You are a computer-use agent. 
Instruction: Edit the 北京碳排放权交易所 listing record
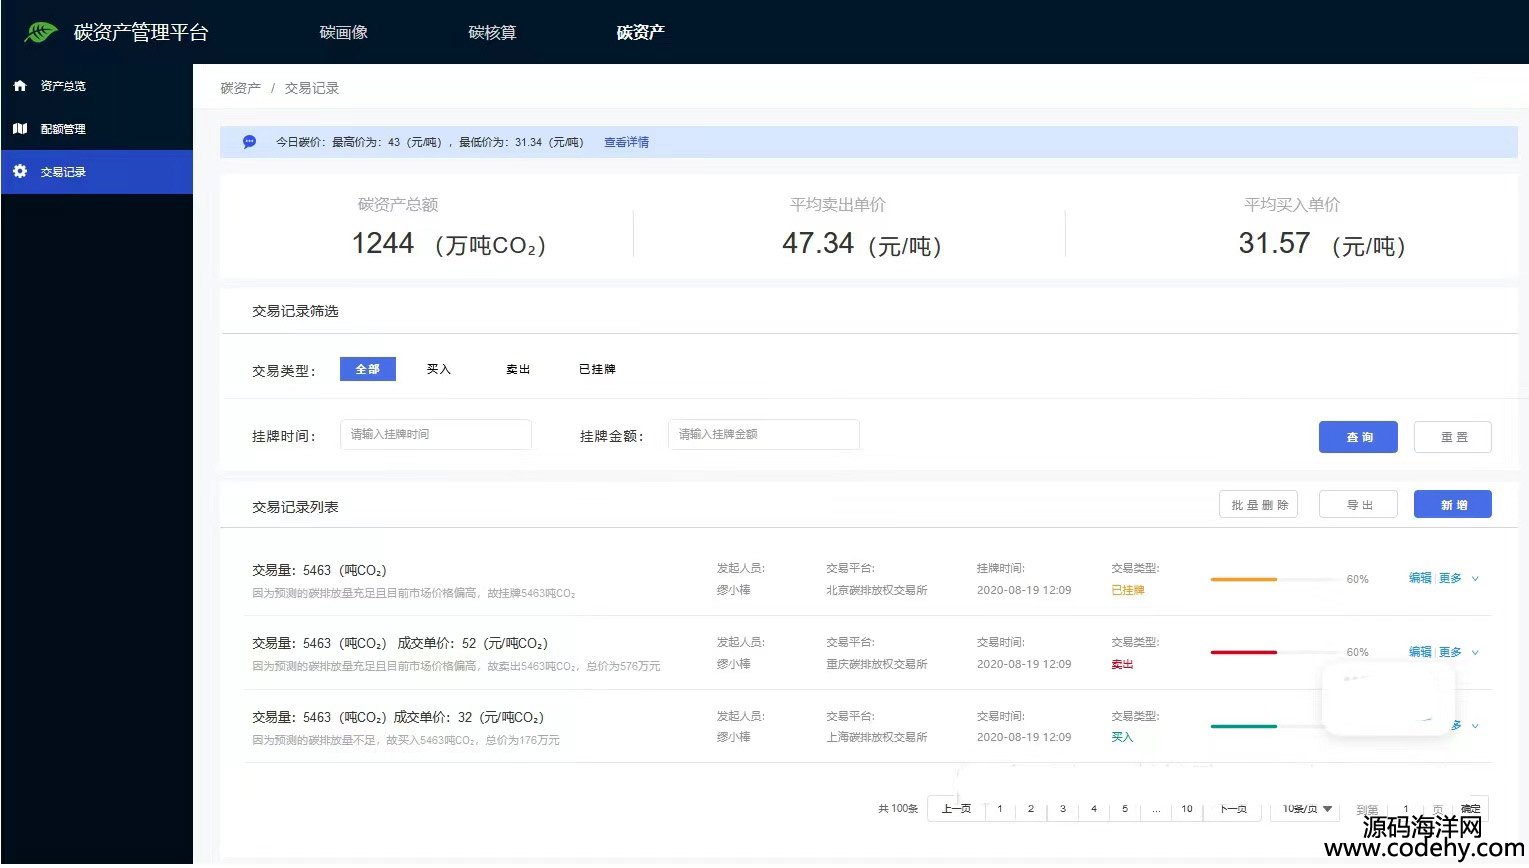[x=1420, y=578]
